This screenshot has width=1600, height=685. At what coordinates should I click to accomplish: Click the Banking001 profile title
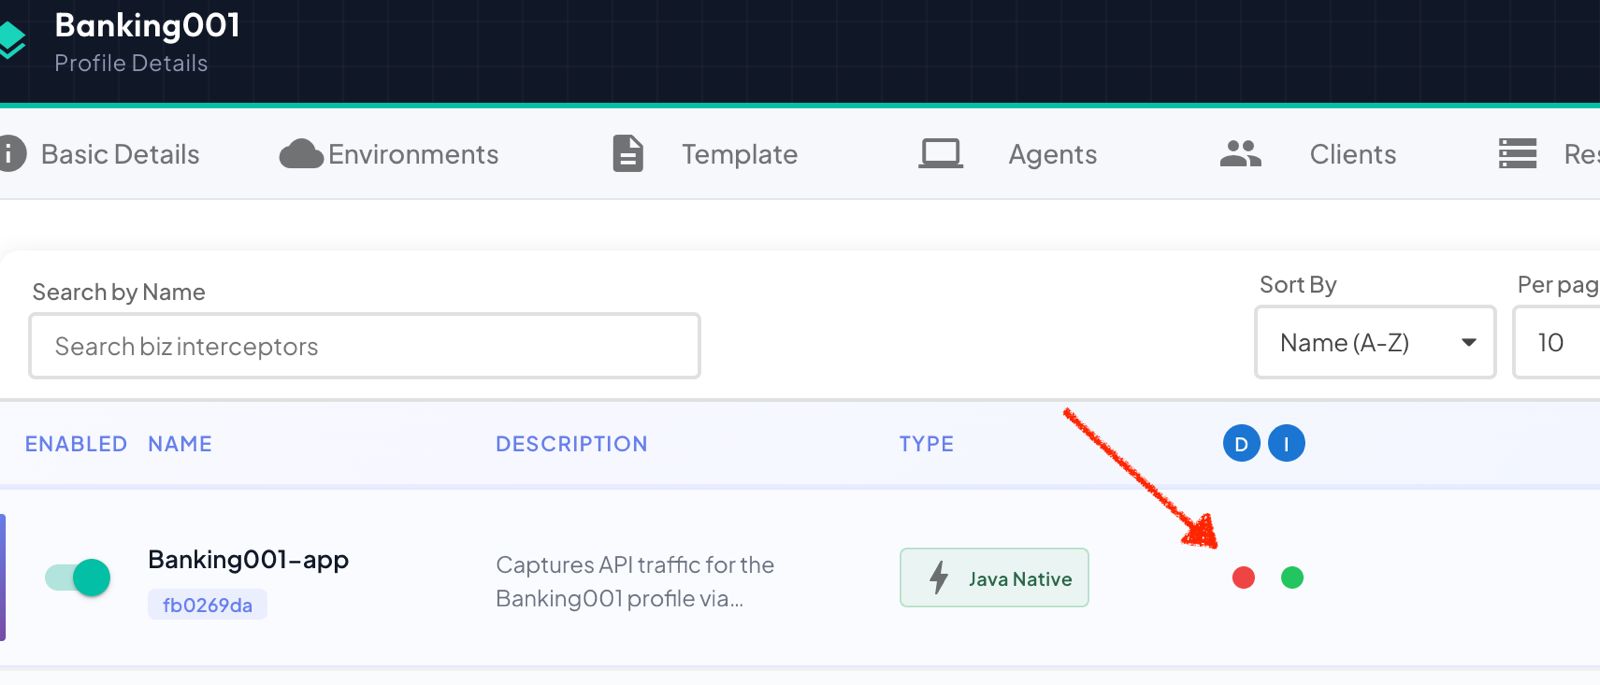point(147,25)
